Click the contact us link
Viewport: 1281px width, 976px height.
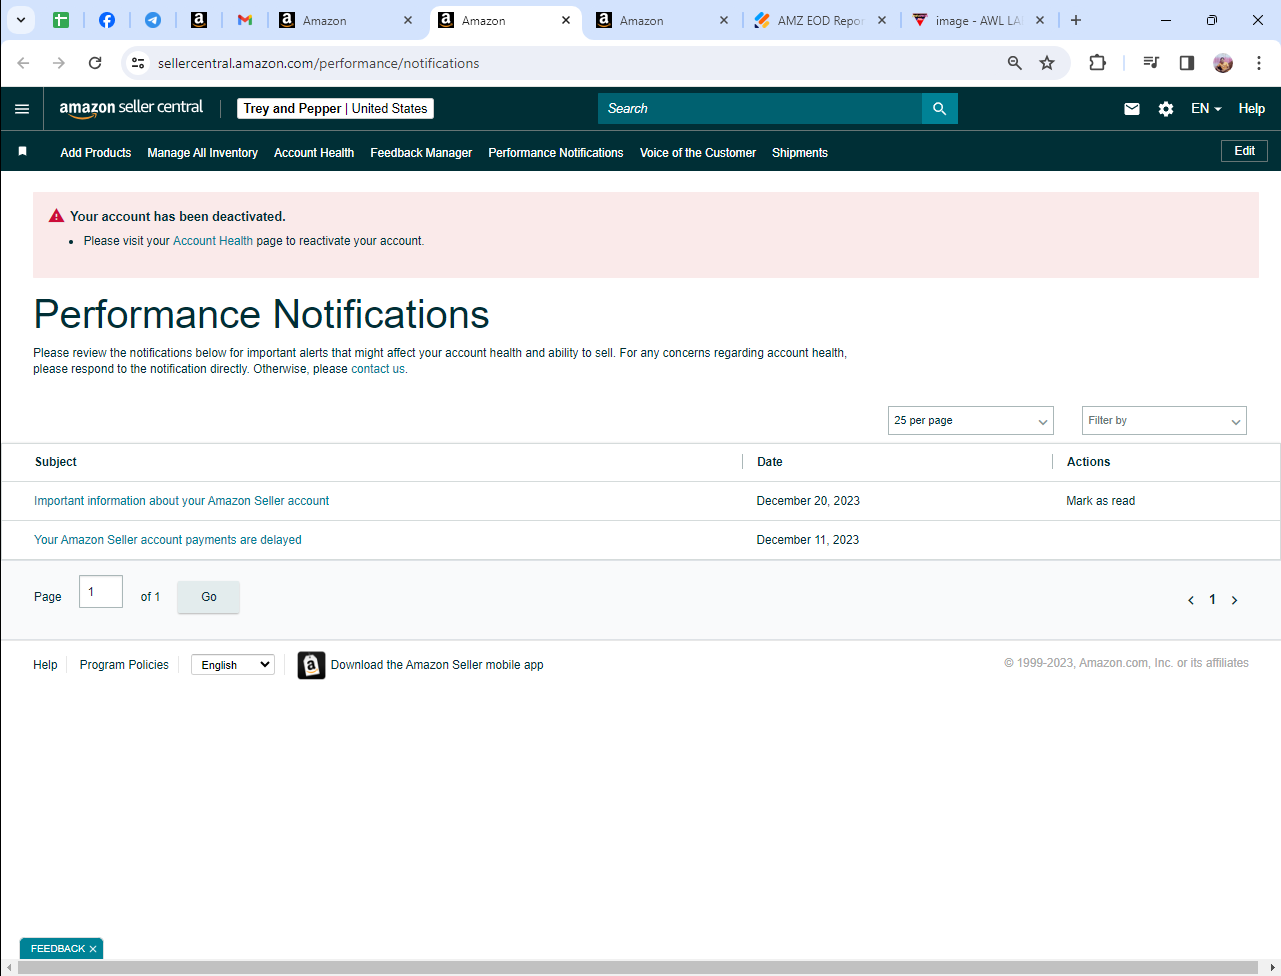click(x=378, y=369)
